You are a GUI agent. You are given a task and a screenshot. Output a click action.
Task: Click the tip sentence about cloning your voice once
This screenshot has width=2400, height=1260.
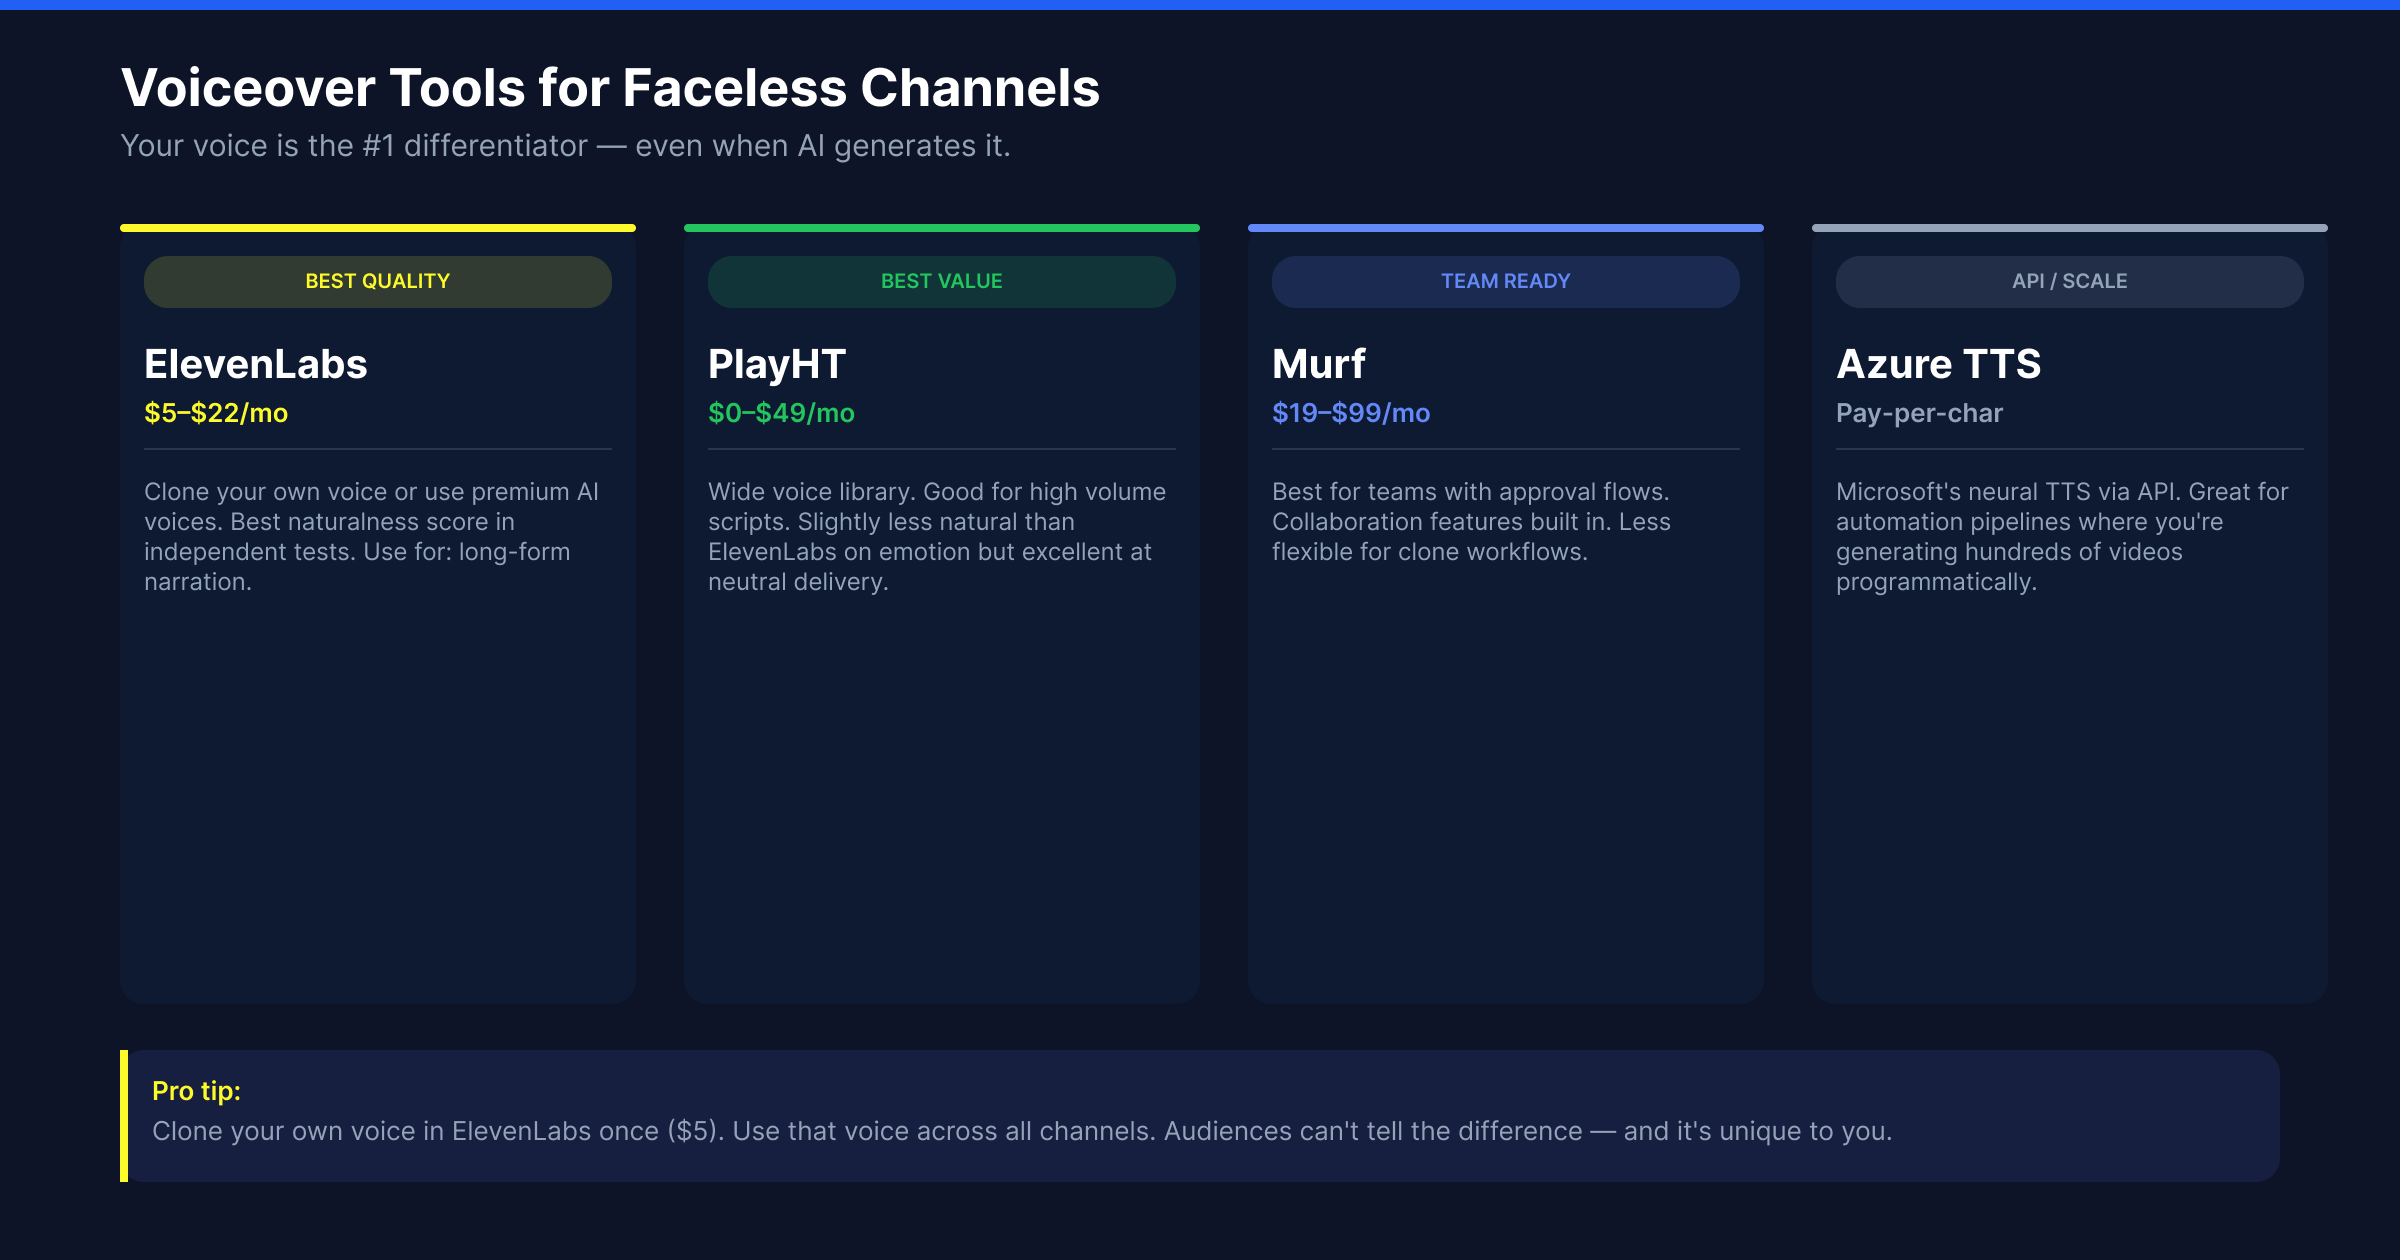coord(1022,1131)
